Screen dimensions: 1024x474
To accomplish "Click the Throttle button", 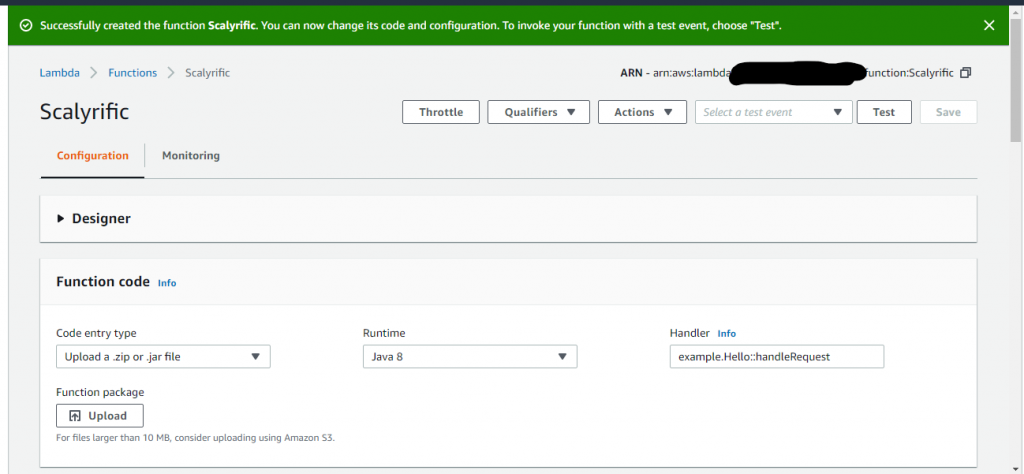I will 440,112.
